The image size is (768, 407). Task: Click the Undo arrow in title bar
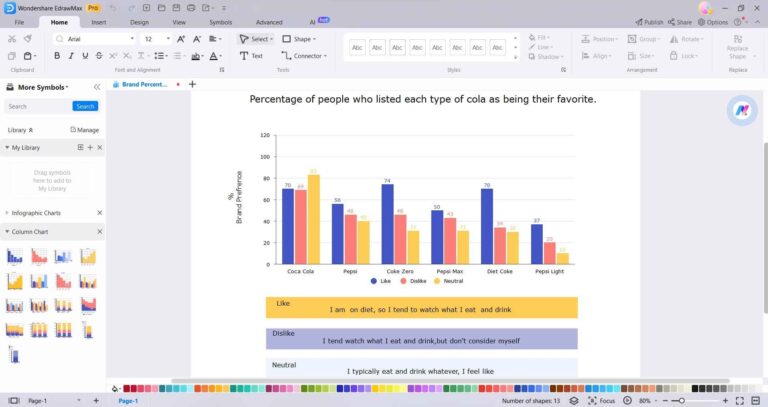(113, 8)
